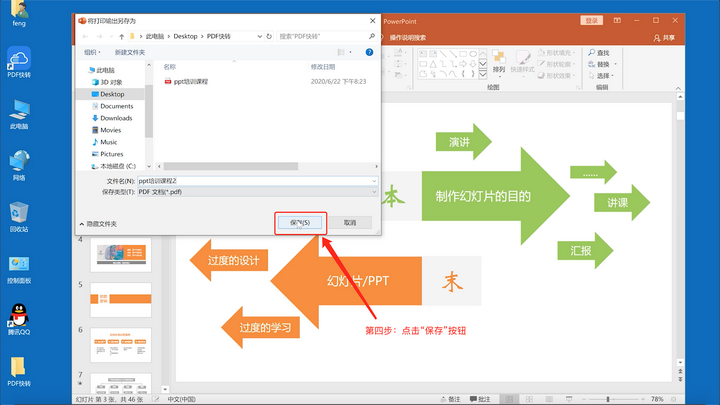The height and width of the screenshot is (405, 720).
Task: Open recent locations dropdown beside nav arrows
Action: pyautogui.click(x=111, y=36)
